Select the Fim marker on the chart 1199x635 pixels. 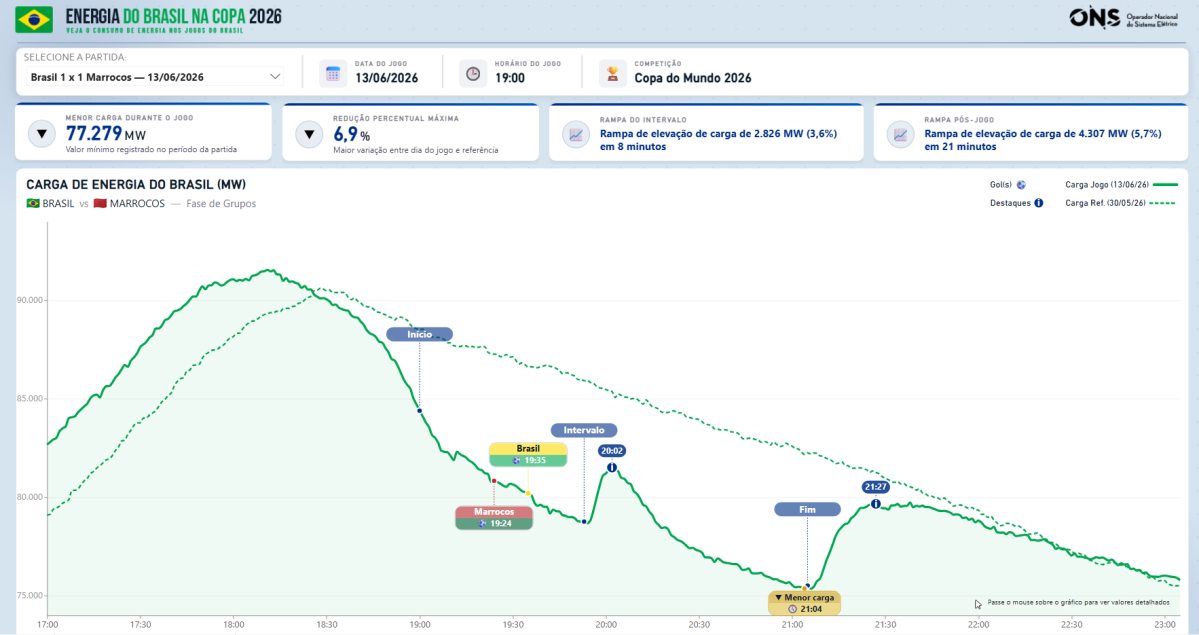(x=807, y=510)
